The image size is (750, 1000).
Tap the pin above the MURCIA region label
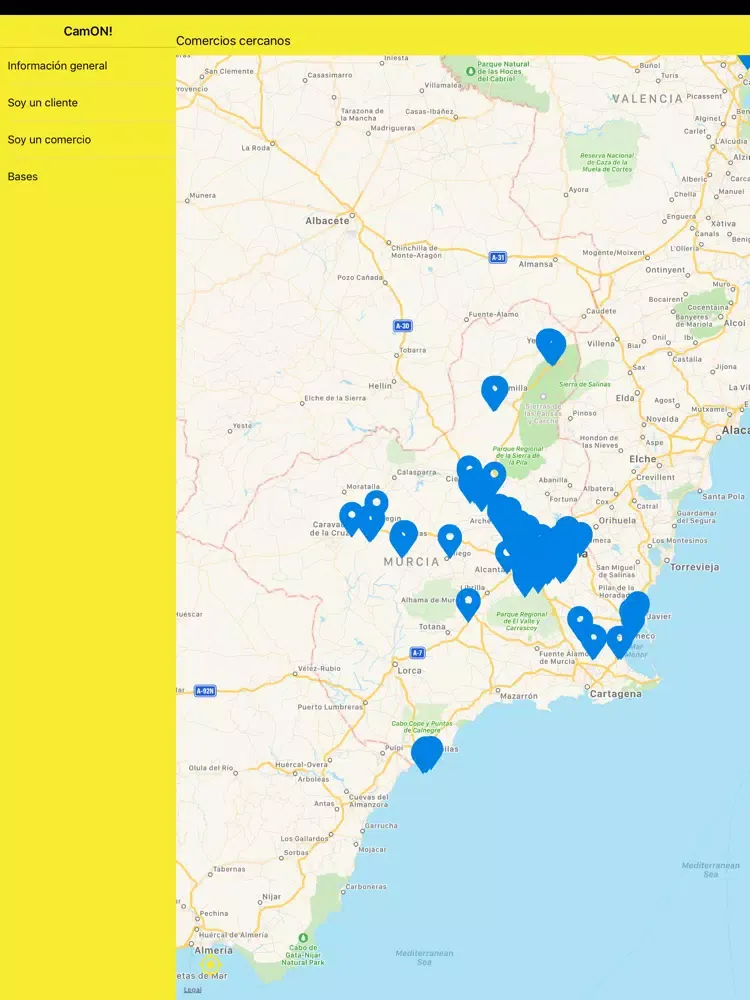pyautogui.click(x=404, y=538)
